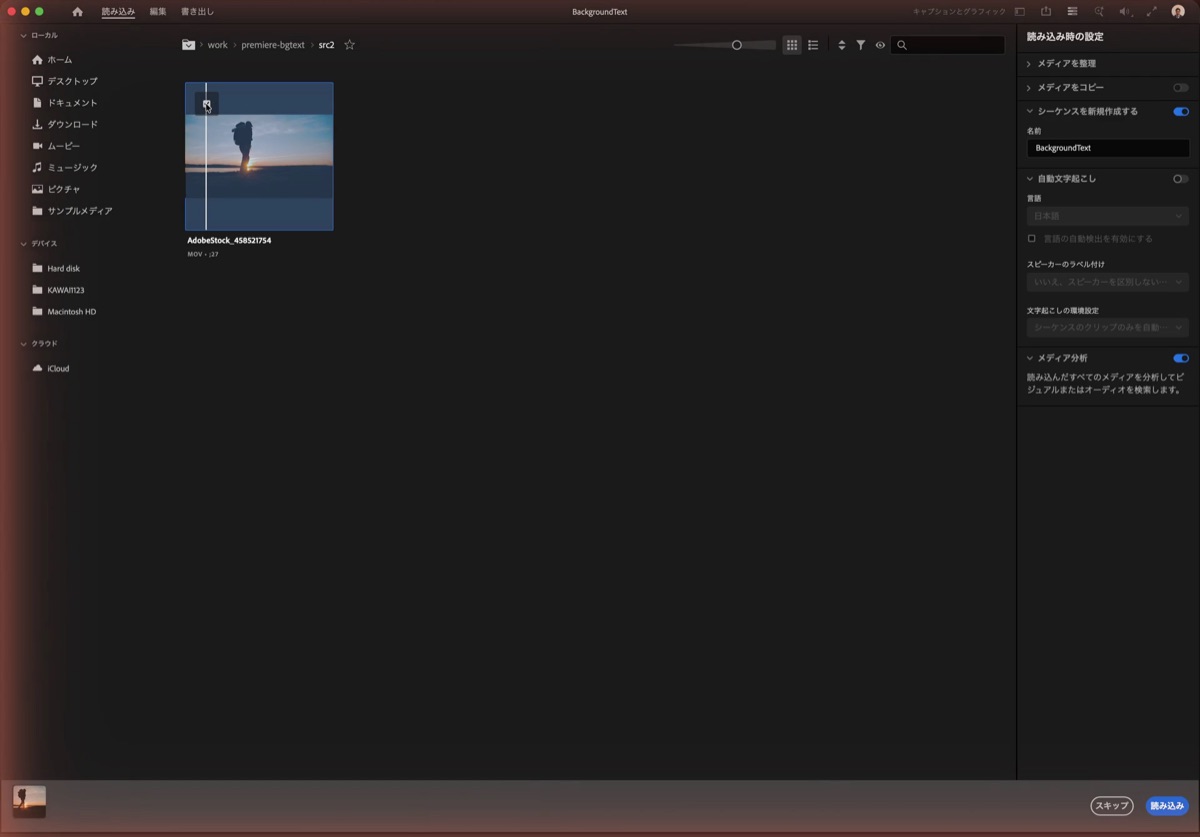
Task: Open the キャプションとグラフィック workspace menu
Action: (x=959, y=12)
